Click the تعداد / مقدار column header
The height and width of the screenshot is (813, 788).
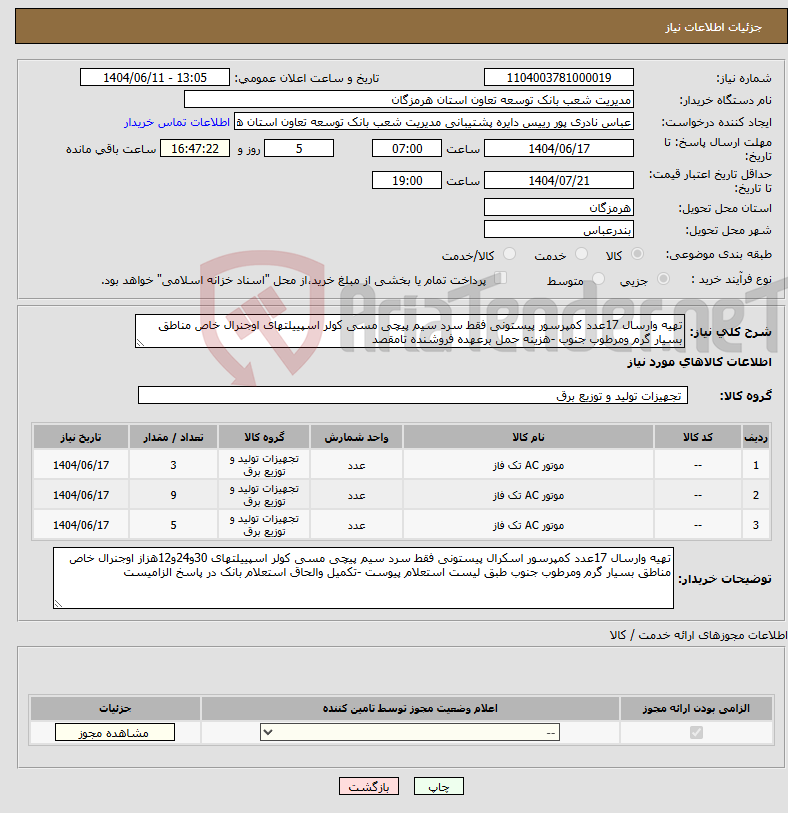tap(173, 437)
